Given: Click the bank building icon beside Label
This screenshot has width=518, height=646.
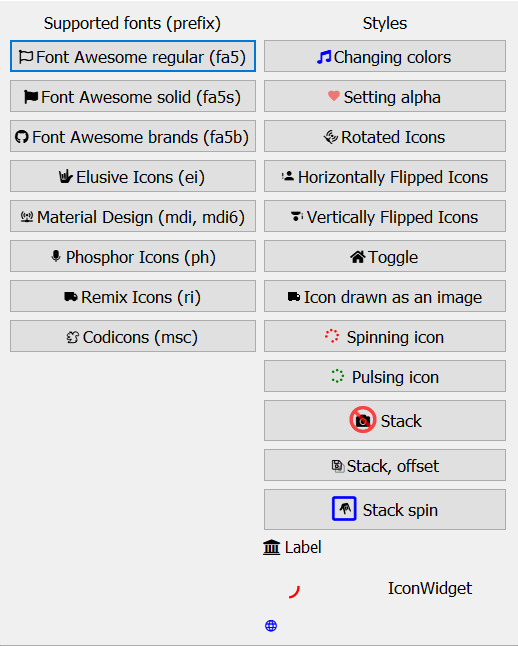Looking at the screenshot, I should 272,548.
